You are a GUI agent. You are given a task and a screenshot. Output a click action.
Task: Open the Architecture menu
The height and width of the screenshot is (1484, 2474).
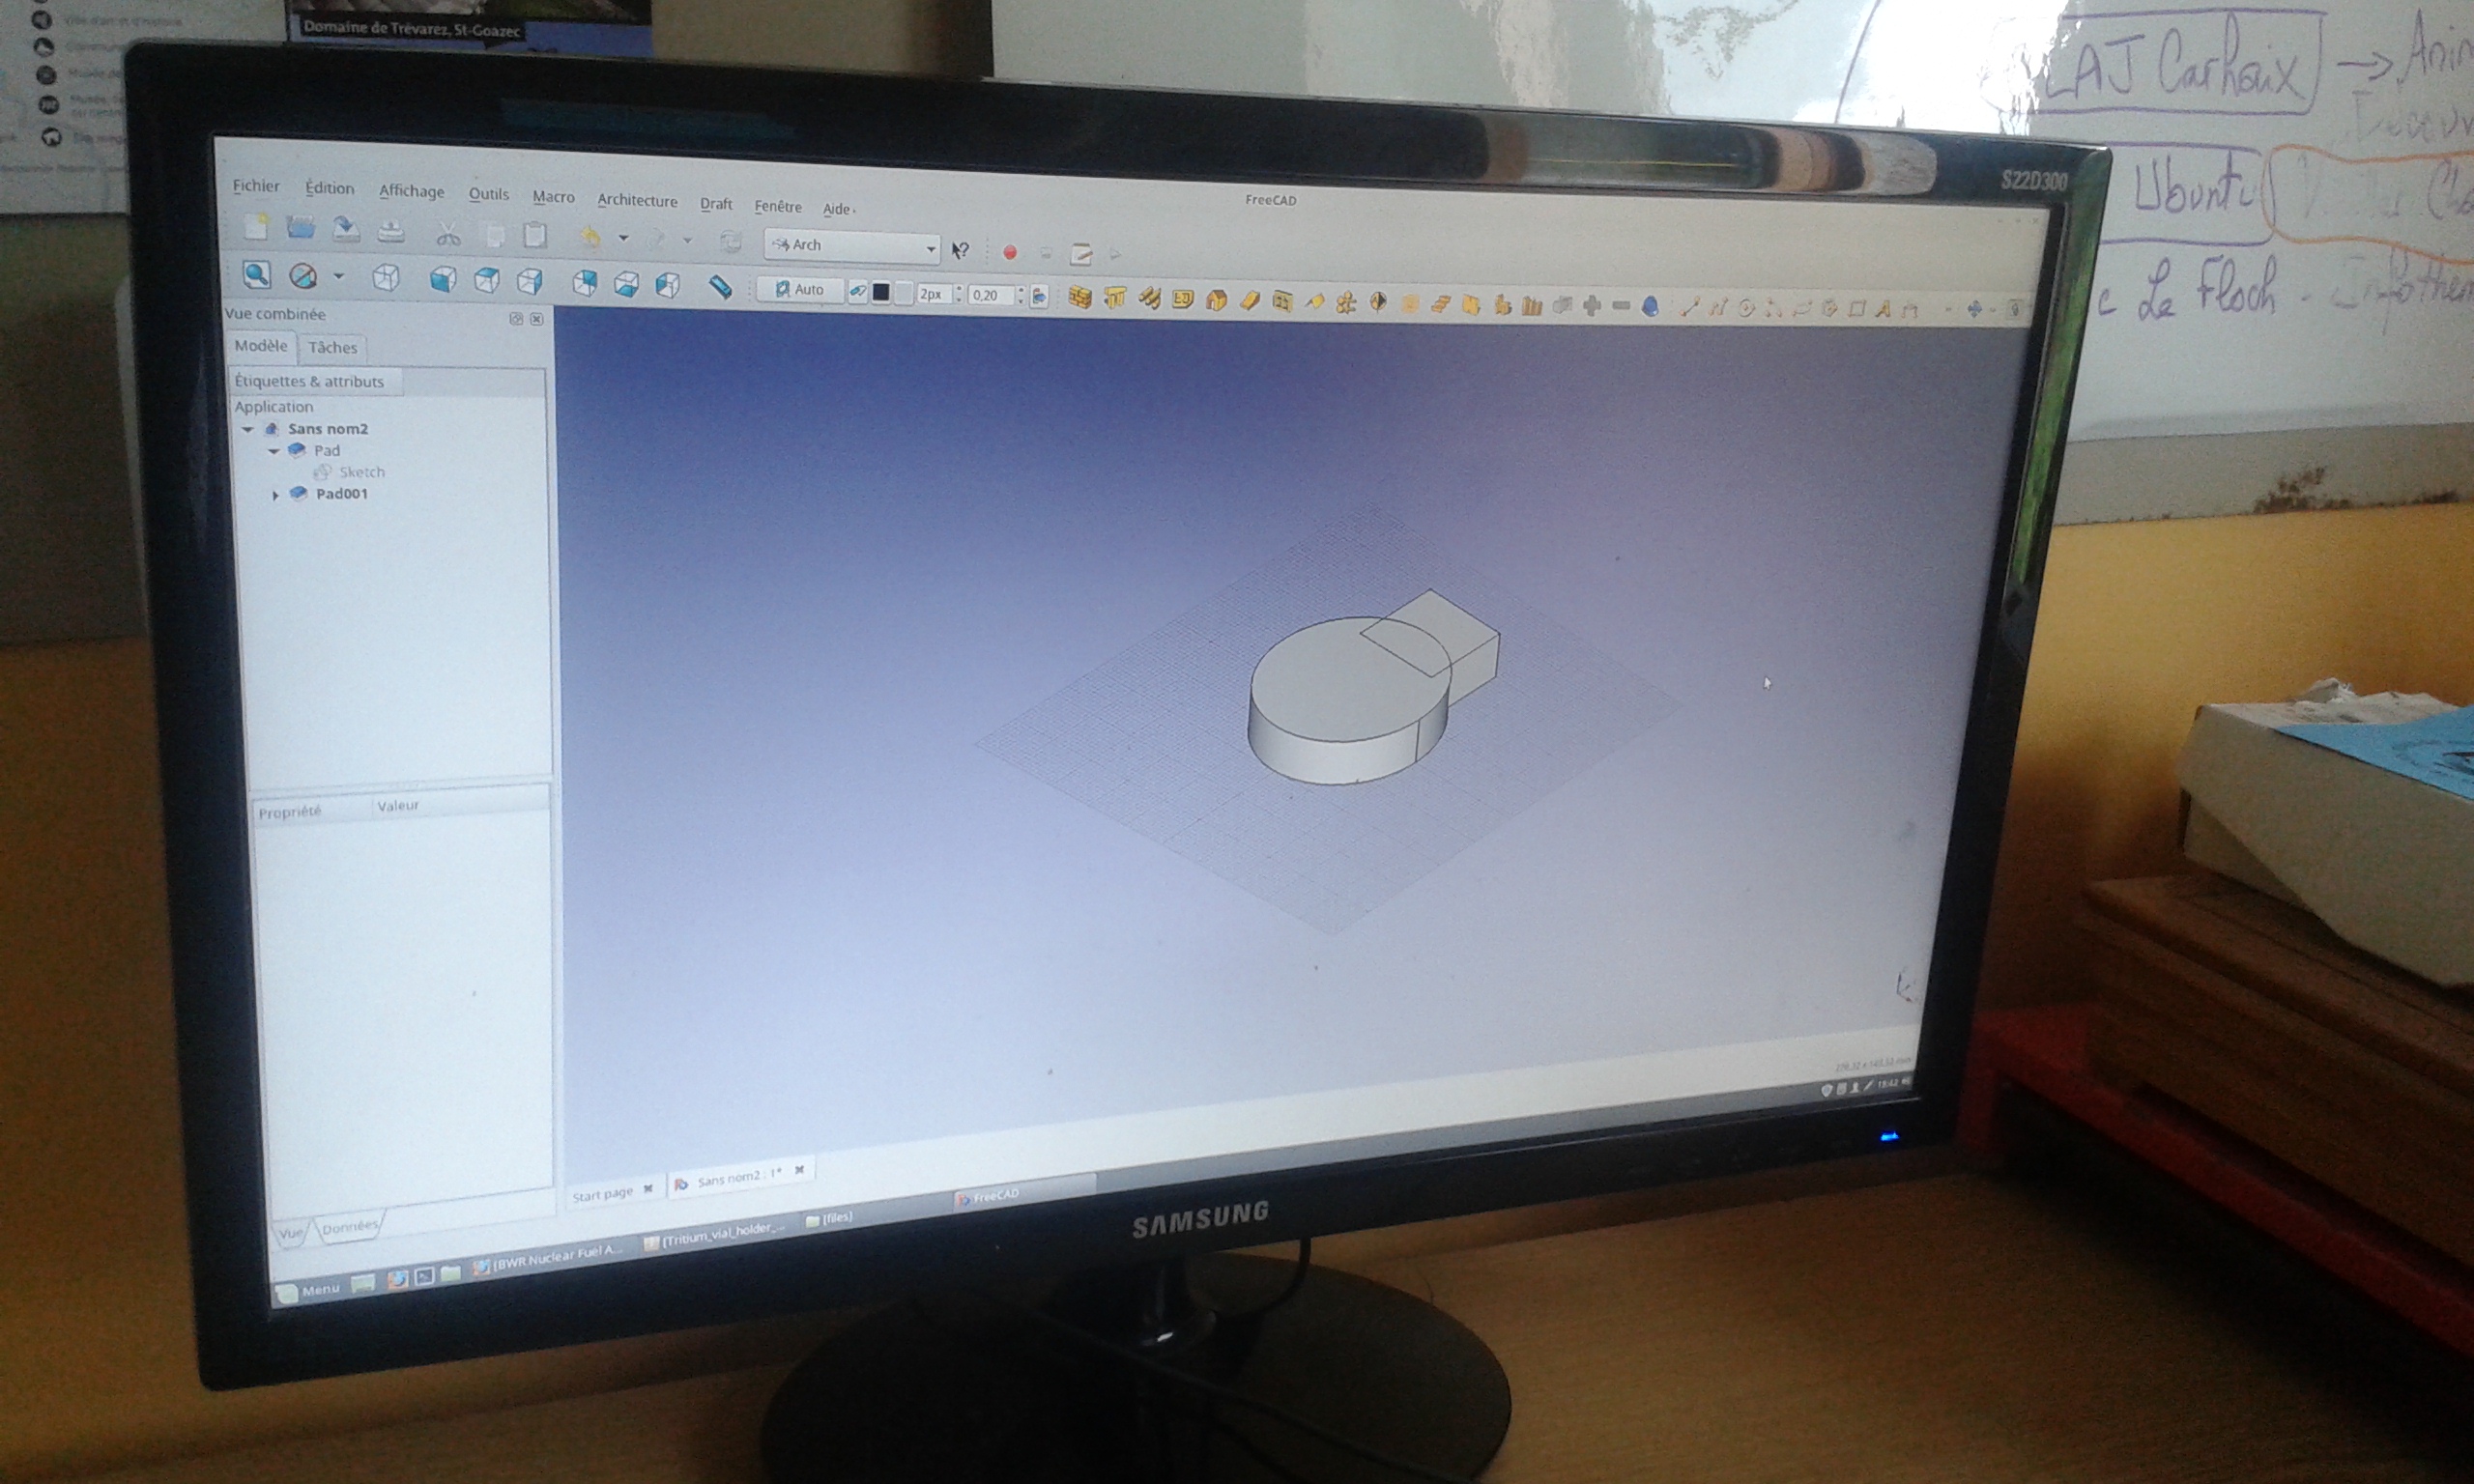pyautogui.click(x=637, y=200)
